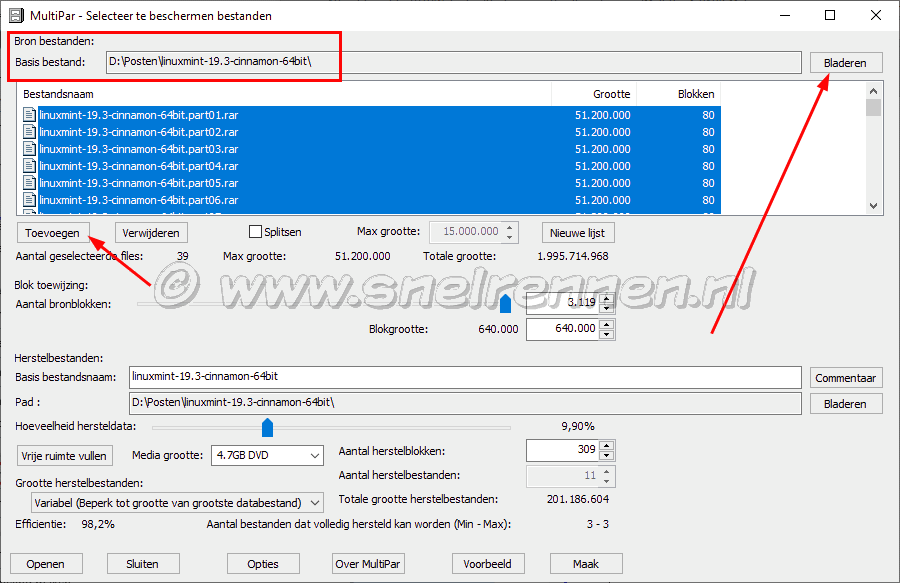Click the Basis bestand path field
Image resolution: width=900 pixels, height=583 pixels.
pyautogui.click(x=453, y=63)
